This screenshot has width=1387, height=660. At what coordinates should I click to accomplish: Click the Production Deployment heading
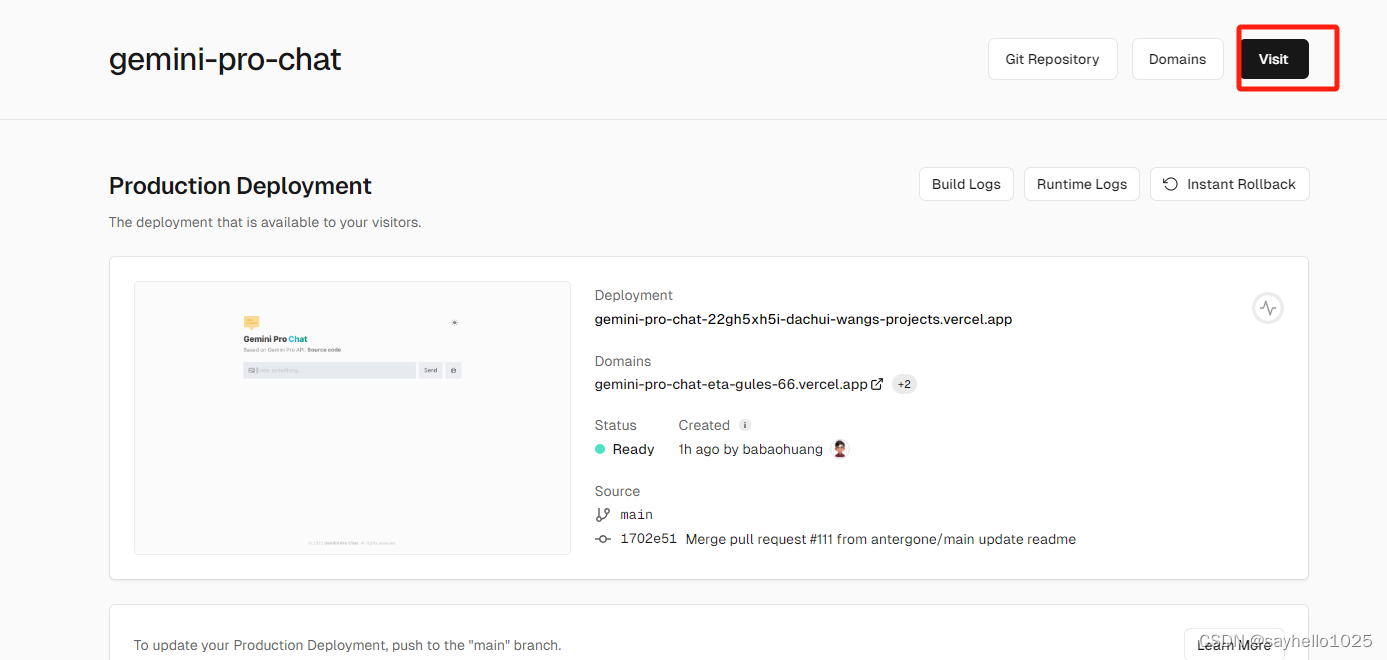tap(240, 186)
